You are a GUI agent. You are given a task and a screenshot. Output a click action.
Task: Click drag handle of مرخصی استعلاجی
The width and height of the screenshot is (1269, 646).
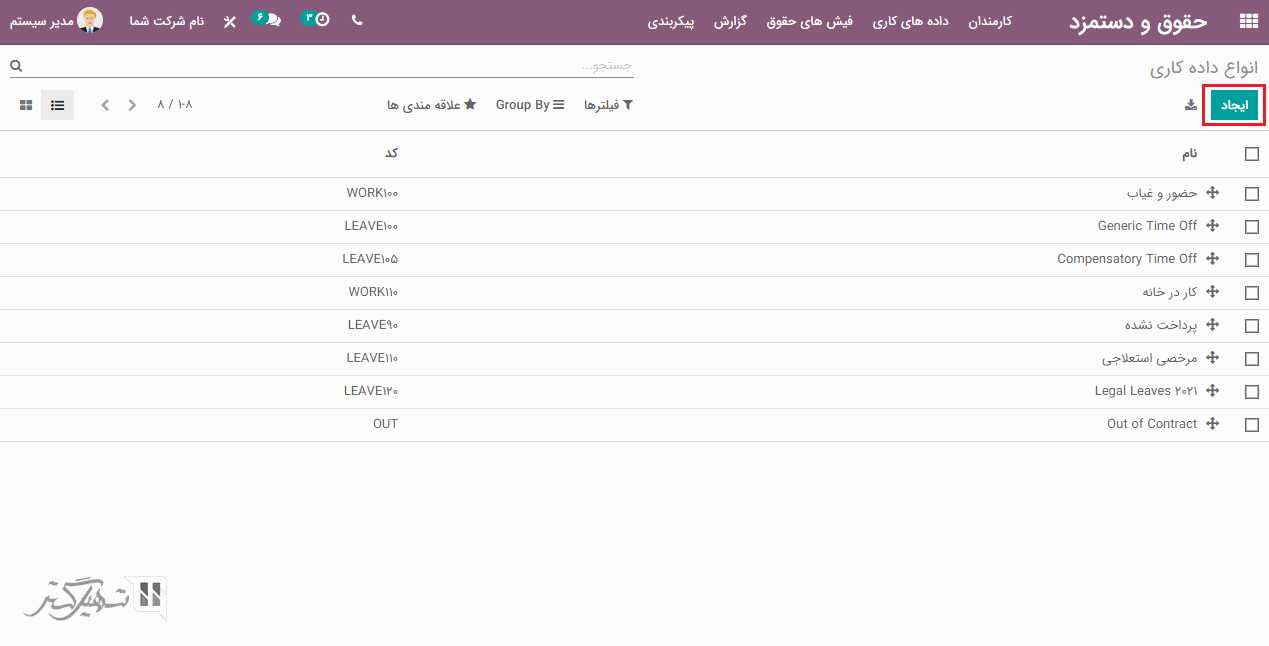1212,358
